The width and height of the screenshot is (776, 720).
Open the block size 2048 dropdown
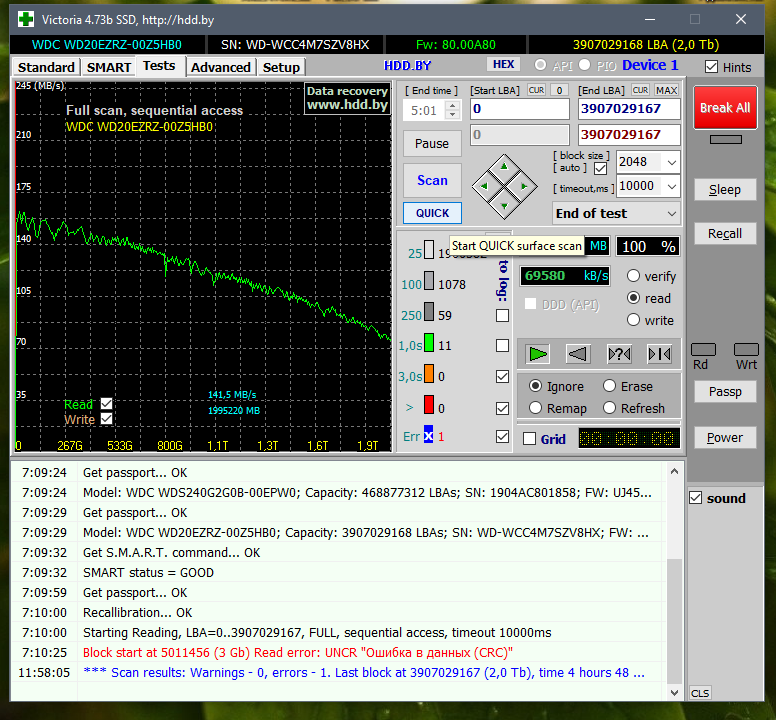point(672,162)
